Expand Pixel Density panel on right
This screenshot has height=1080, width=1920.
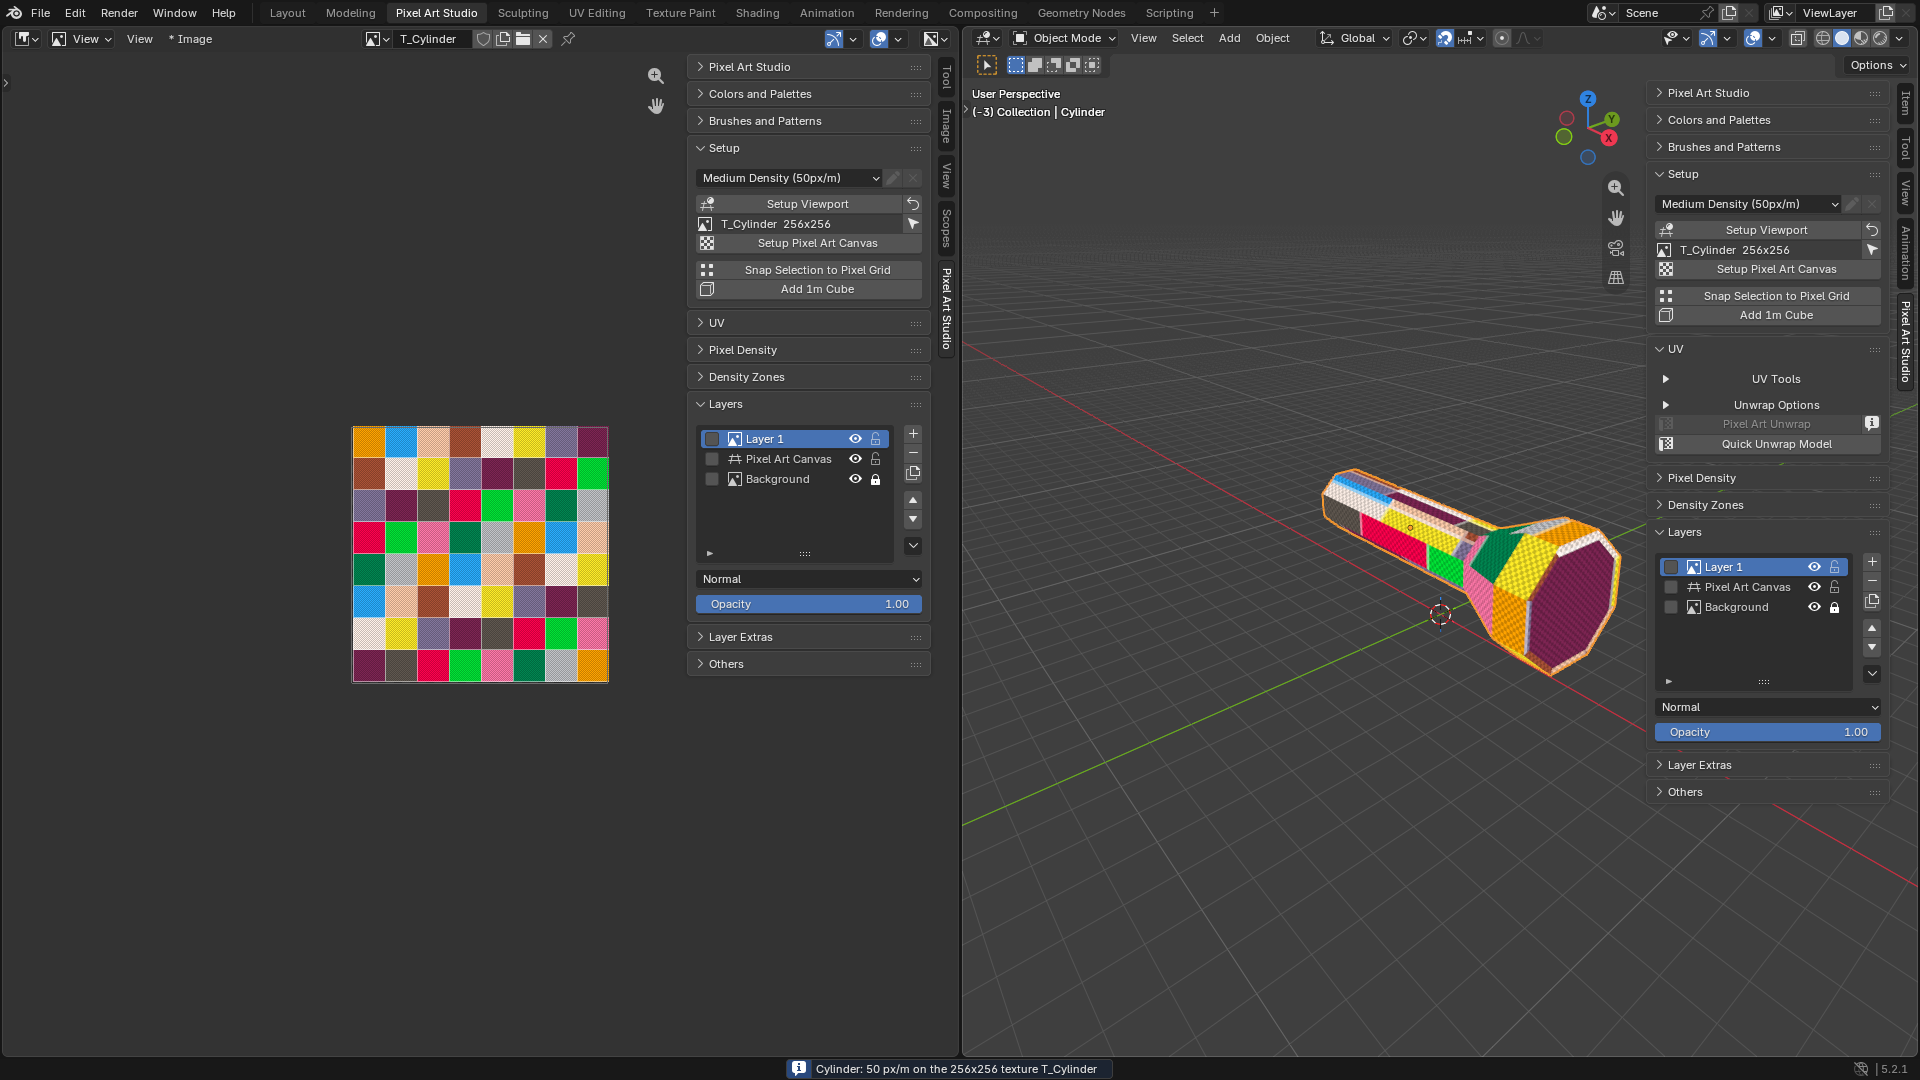click(1767, 478)
